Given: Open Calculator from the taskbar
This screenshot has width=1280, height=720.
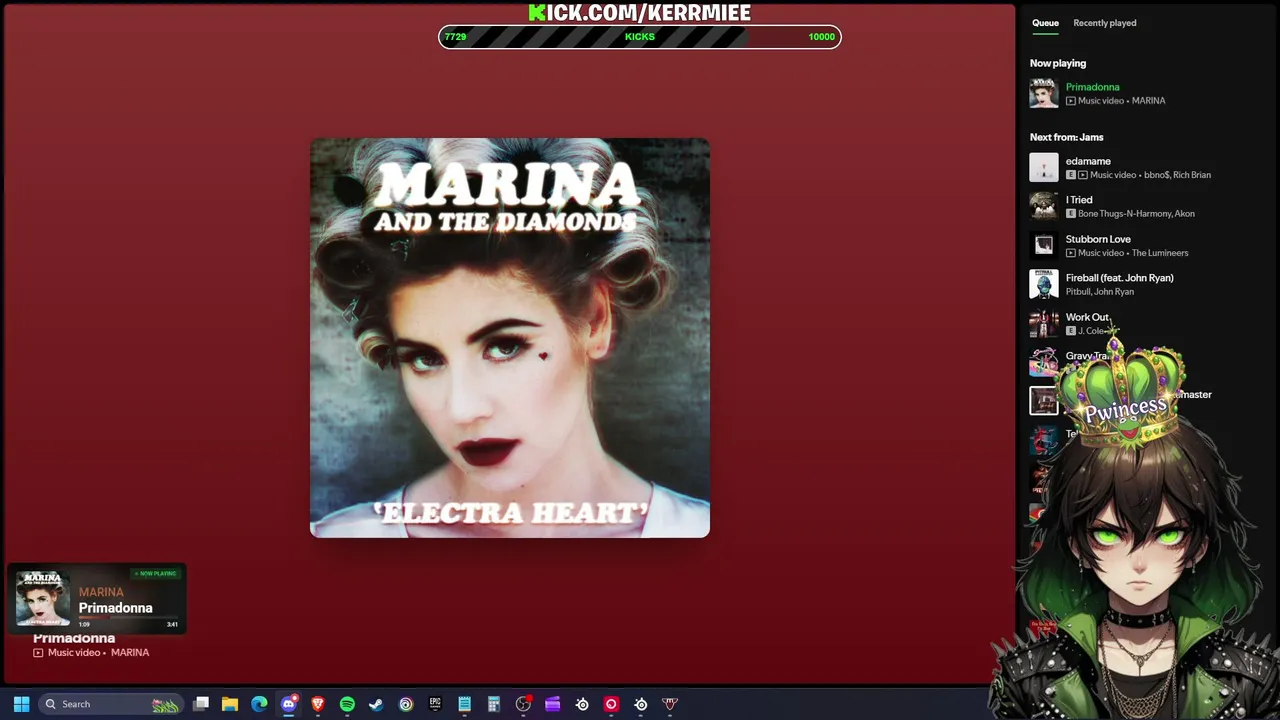Looking at the screenshot, I should coord(493,704).
